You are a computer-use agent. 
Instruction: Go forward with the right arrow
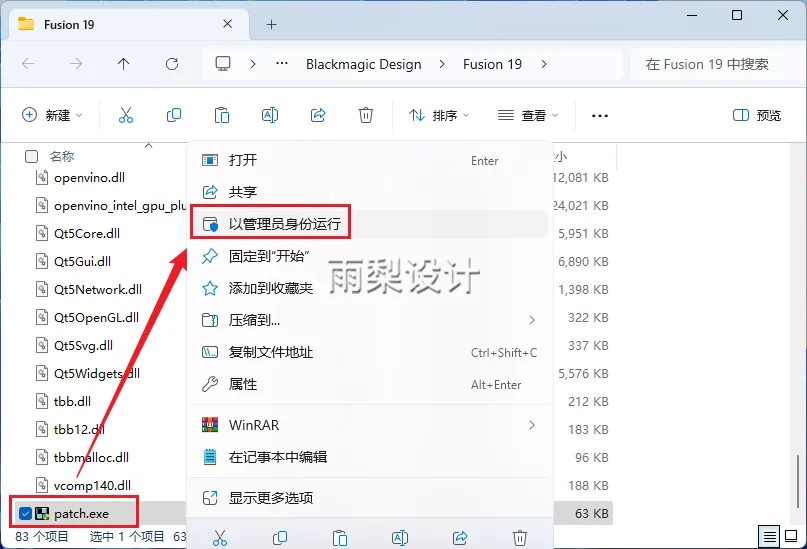pos(76,64)
